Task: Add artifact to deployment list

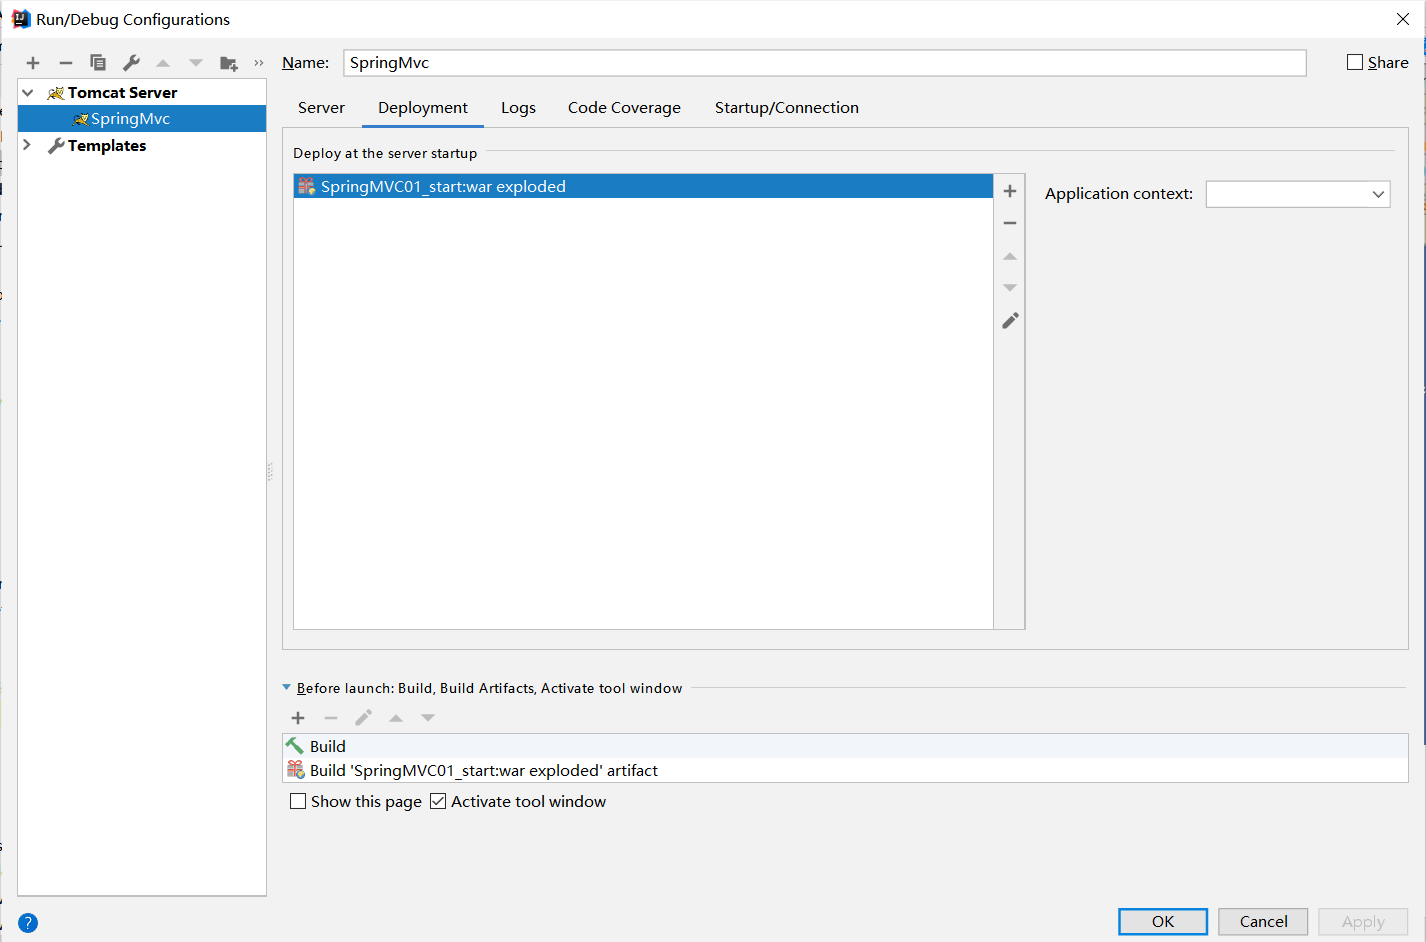Action: 1010,191
